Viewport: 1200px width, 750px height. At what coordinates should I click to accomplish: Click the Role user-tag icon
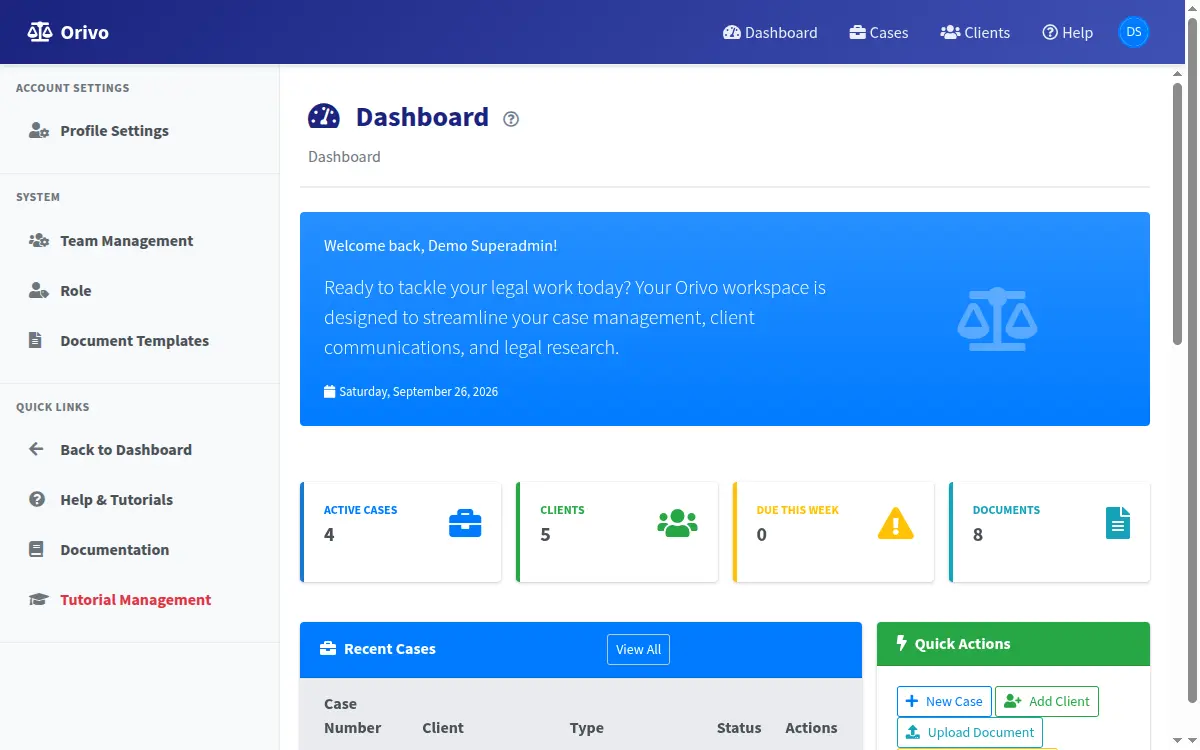pyautogui.click(x=39, y=291)
